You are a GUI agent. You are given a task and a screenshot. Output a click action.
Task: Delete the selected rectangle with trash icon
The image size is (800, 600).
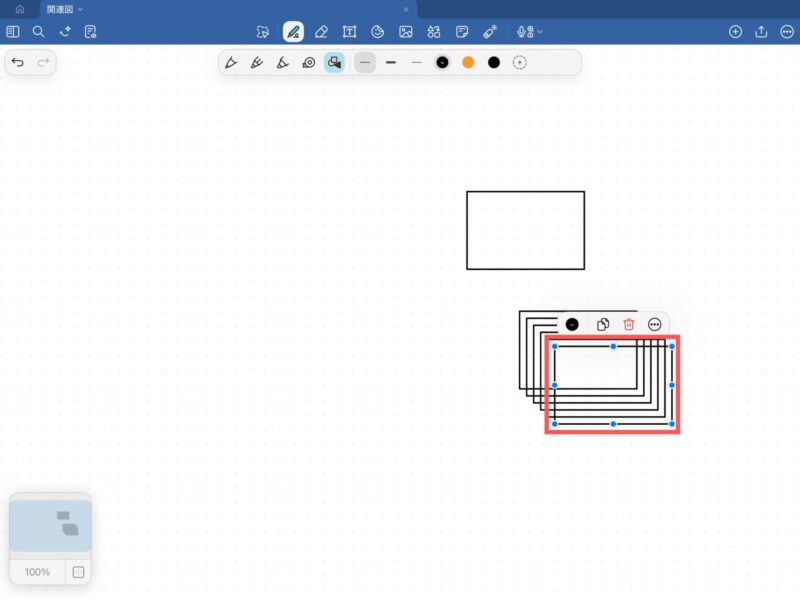click(x=629, y=325)
